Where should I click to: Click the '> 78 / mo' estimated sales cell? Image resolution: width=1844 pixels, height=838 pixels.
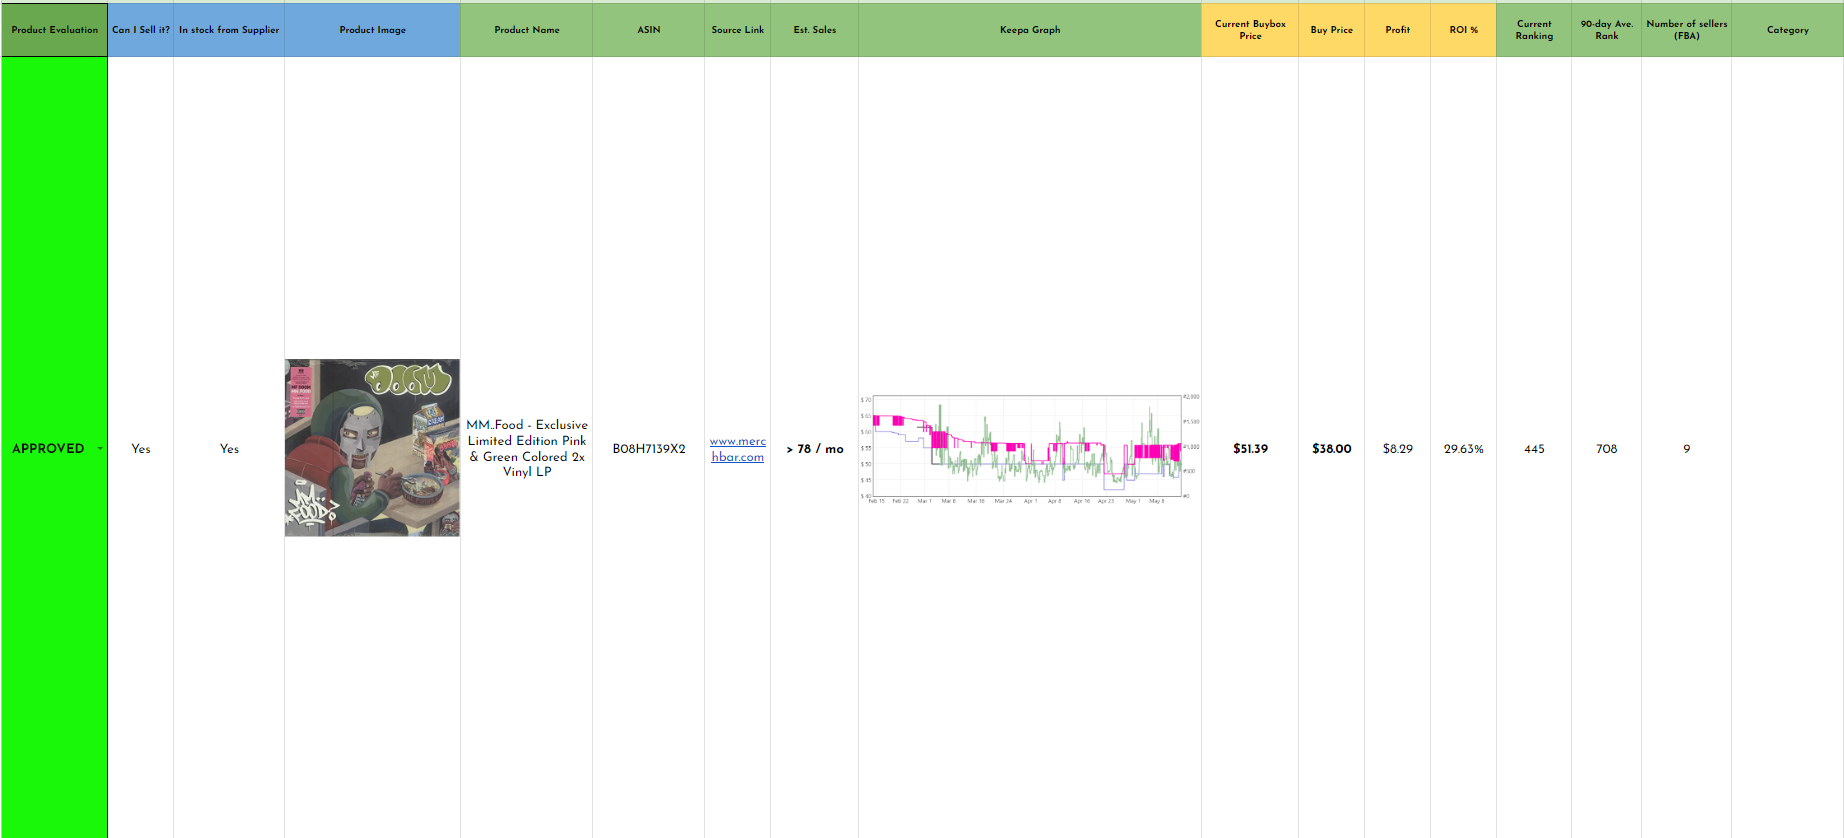point(815,449)
